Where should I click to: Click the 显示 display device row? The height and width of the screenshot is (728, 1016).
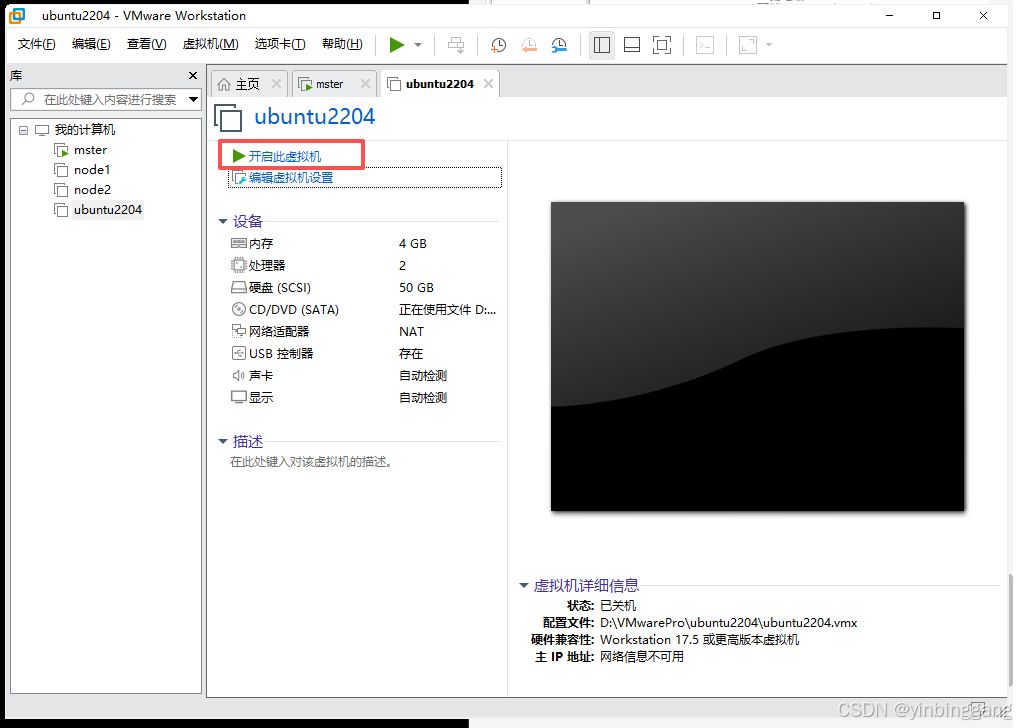click(363, 398)
